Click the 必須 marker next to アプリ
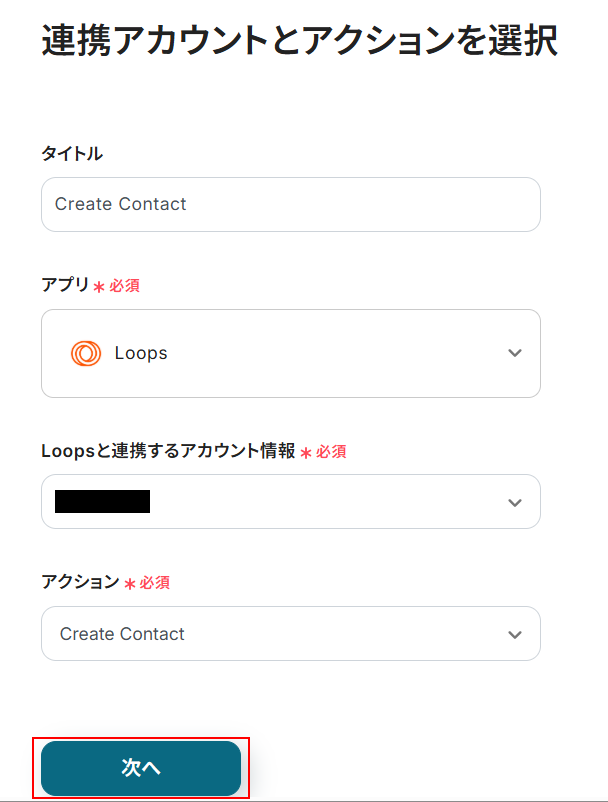 124,286
